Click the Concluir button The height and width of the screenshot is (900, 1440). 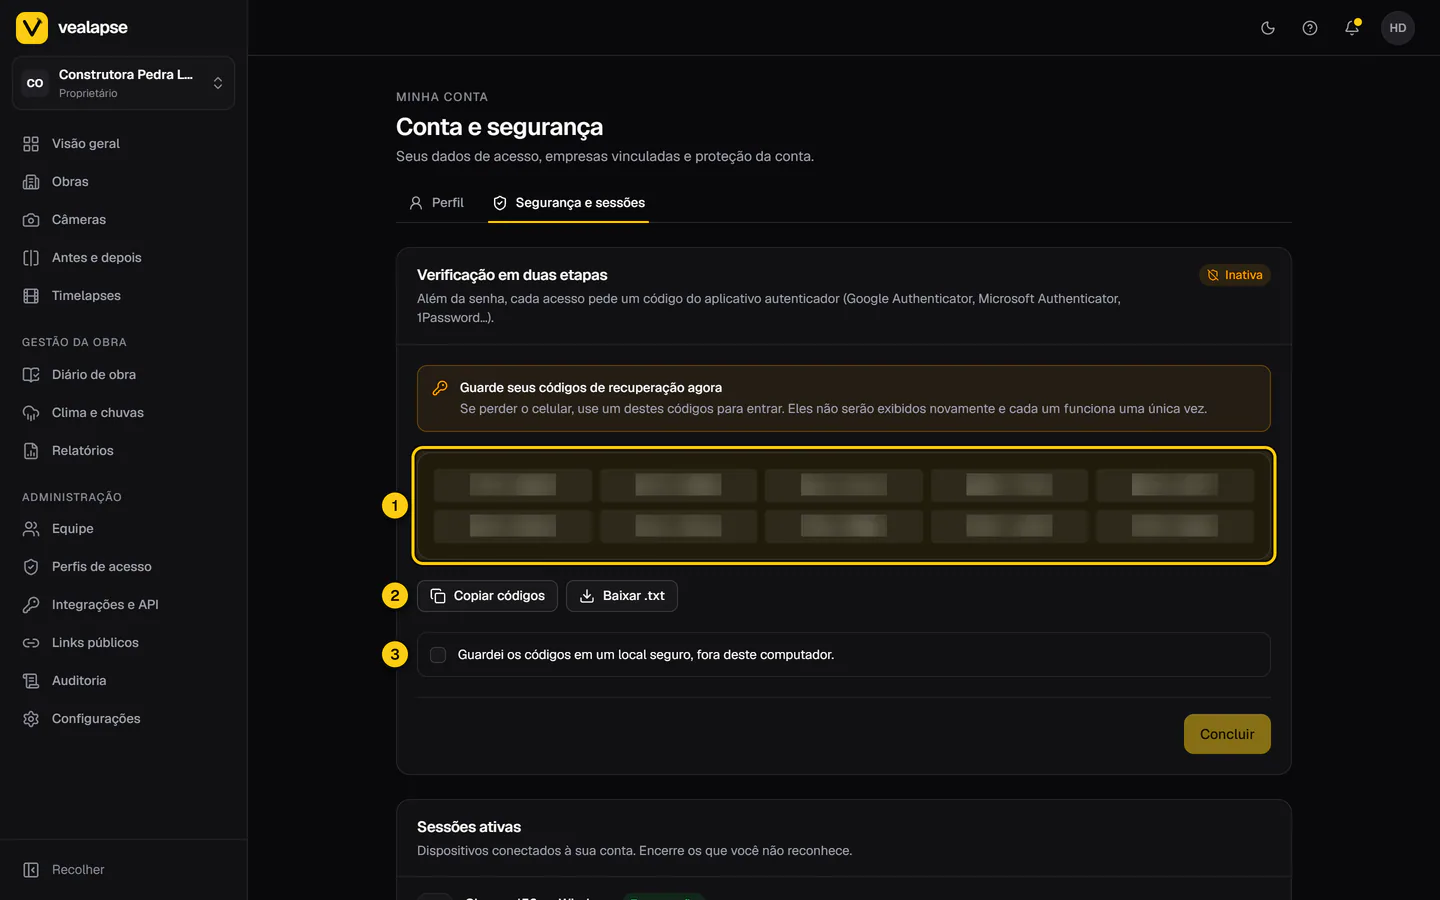(x=1227, y=734)
